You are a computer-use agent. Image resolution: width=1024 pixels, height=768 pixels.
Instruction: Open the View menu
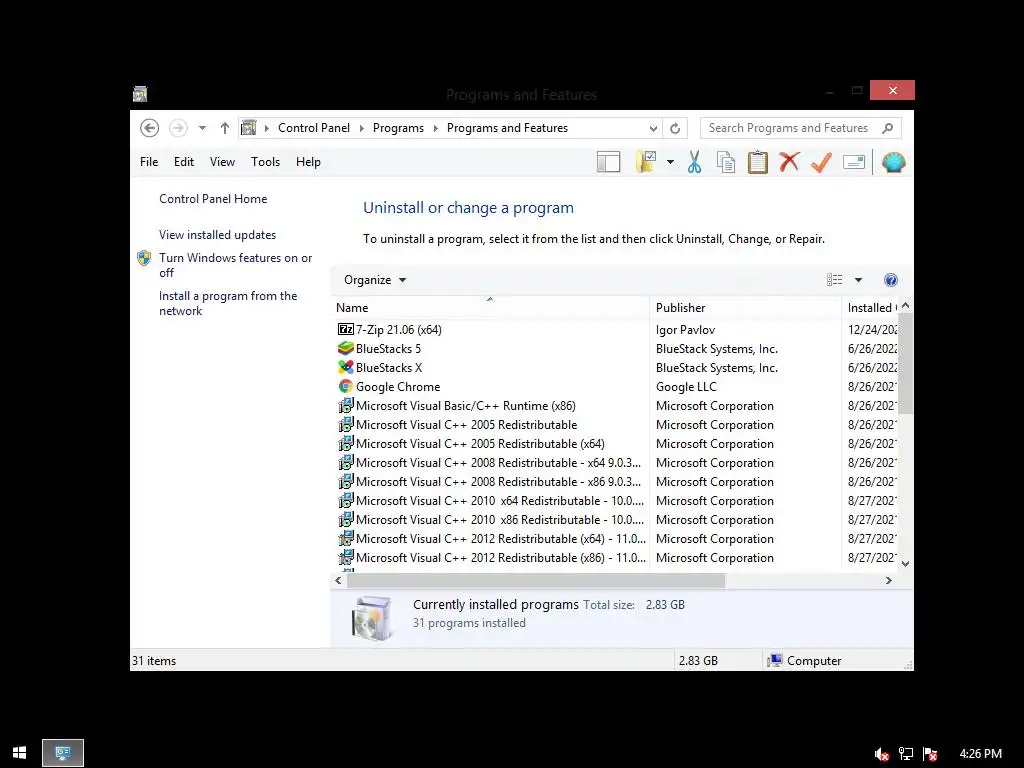222,162
